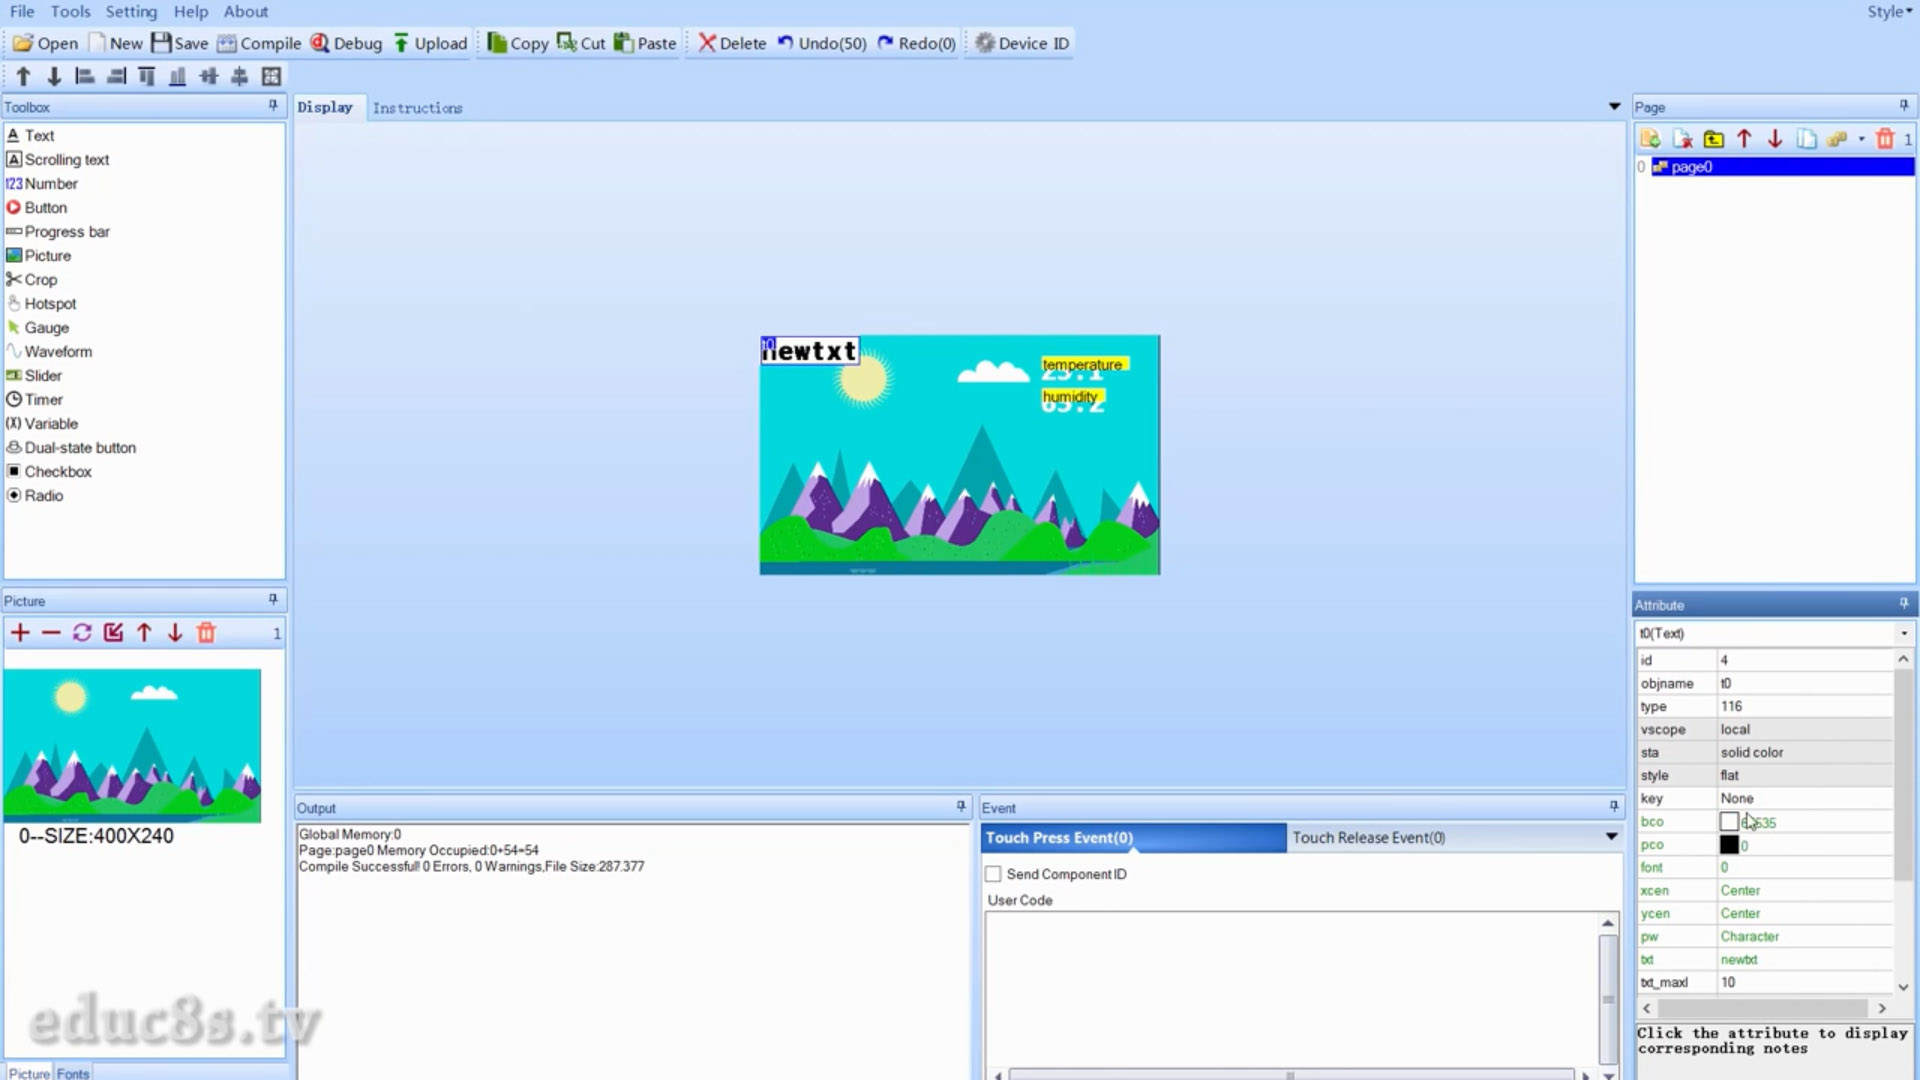This screenshot has width=1920, height=1080.
Task: Expand Event tabs dropdown arrow
Action: [x=1611, y=837]
